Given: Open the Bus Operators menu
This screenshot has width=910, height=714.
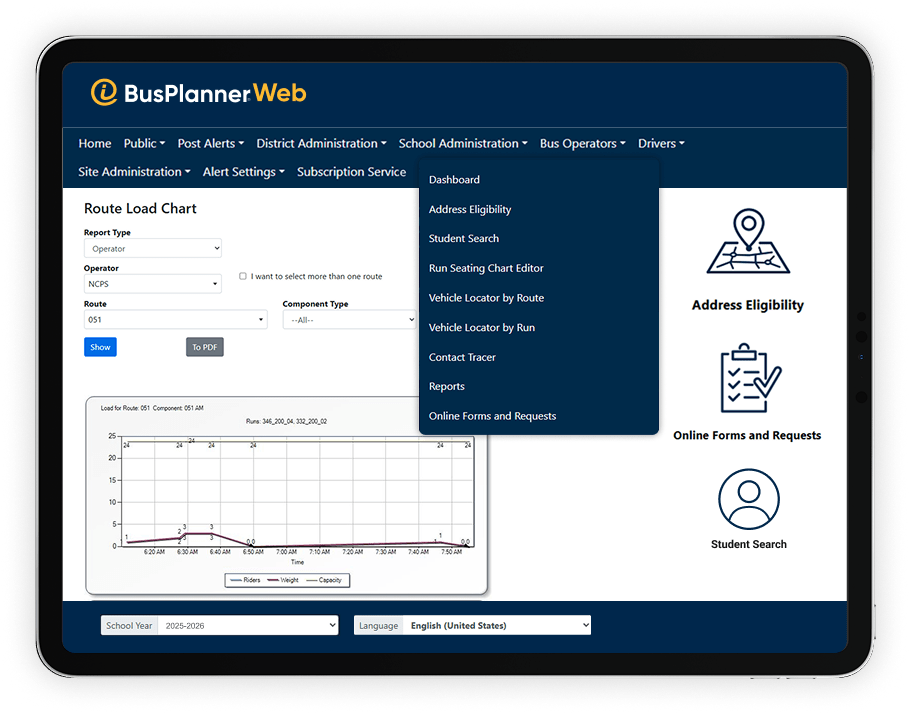Looking at the screenshot, I should [582, 144].
